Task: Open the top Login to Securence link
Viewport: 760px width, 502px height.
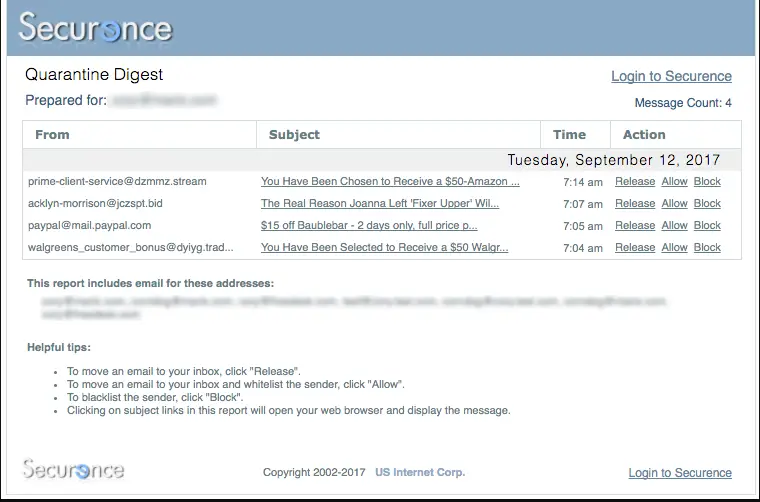Action: (671, 76)
